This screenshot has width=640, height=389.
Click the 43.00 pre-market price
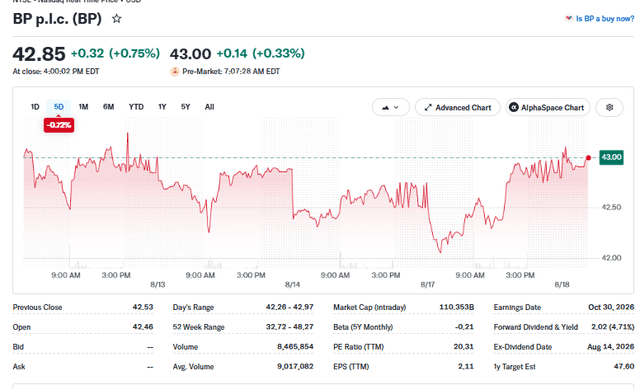(x=190, y=54)
